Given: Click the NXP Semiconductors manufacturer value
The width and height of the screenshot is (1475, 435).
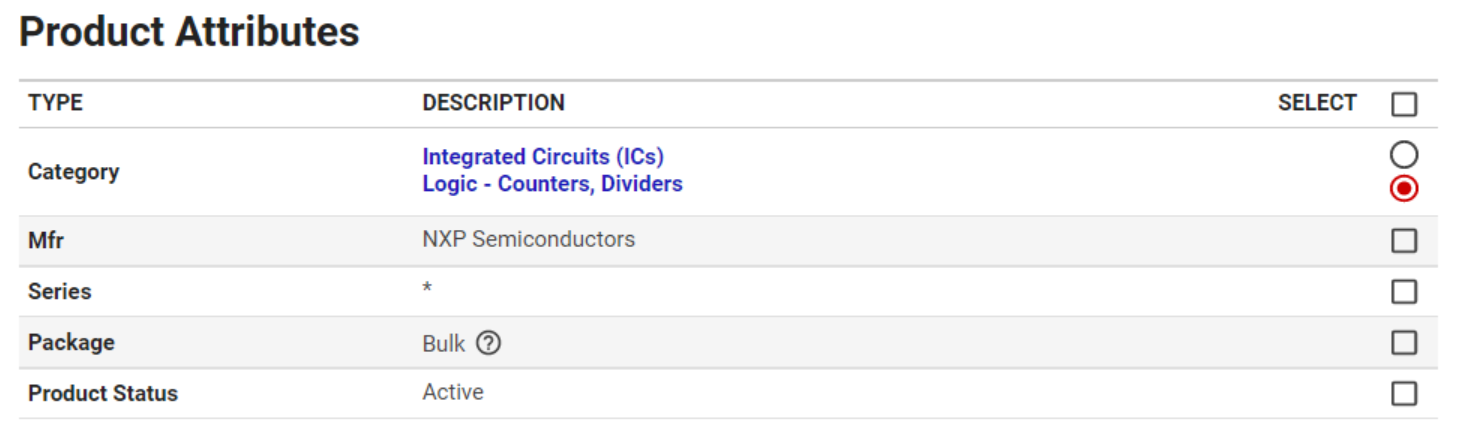Looking at the screenshot, I should [528, 240].
